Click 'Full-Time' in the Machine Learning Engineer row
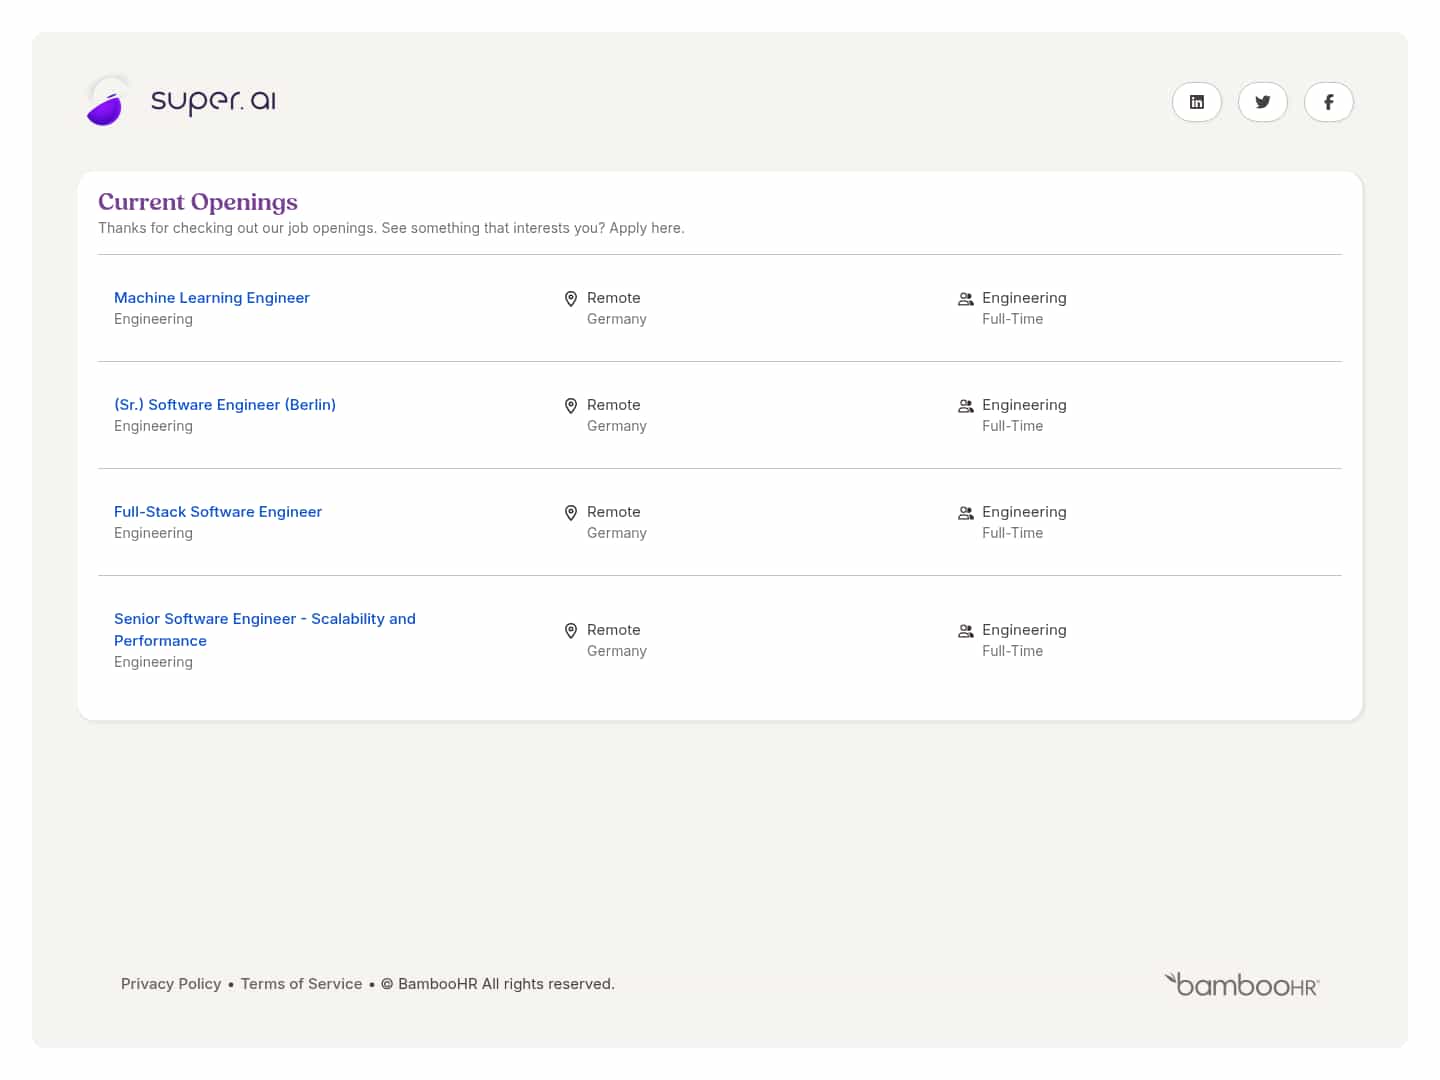Image resolution: width=1440 pixels, height=1080 pixels. point(1012,319)
